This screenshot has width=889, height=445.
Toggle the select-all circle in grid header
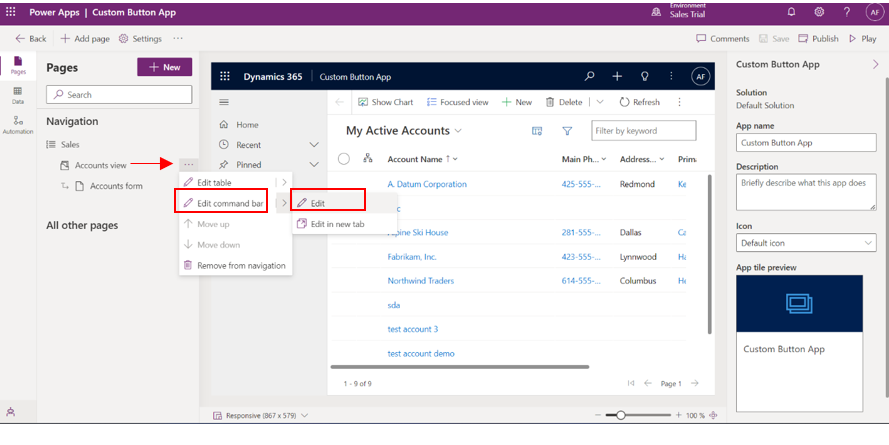tap(344, 159)
